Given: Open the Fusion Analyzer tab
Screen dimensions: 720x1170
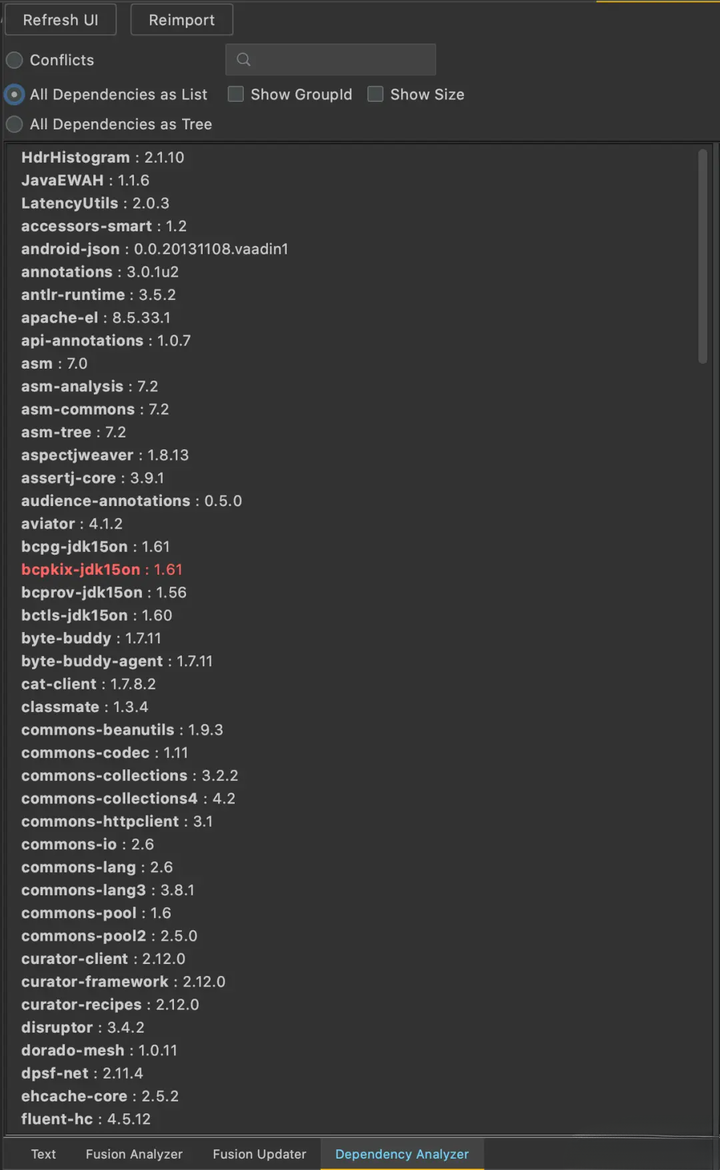Looking at the screenshot, I should pyautogui.click(x=134, y=1154).
